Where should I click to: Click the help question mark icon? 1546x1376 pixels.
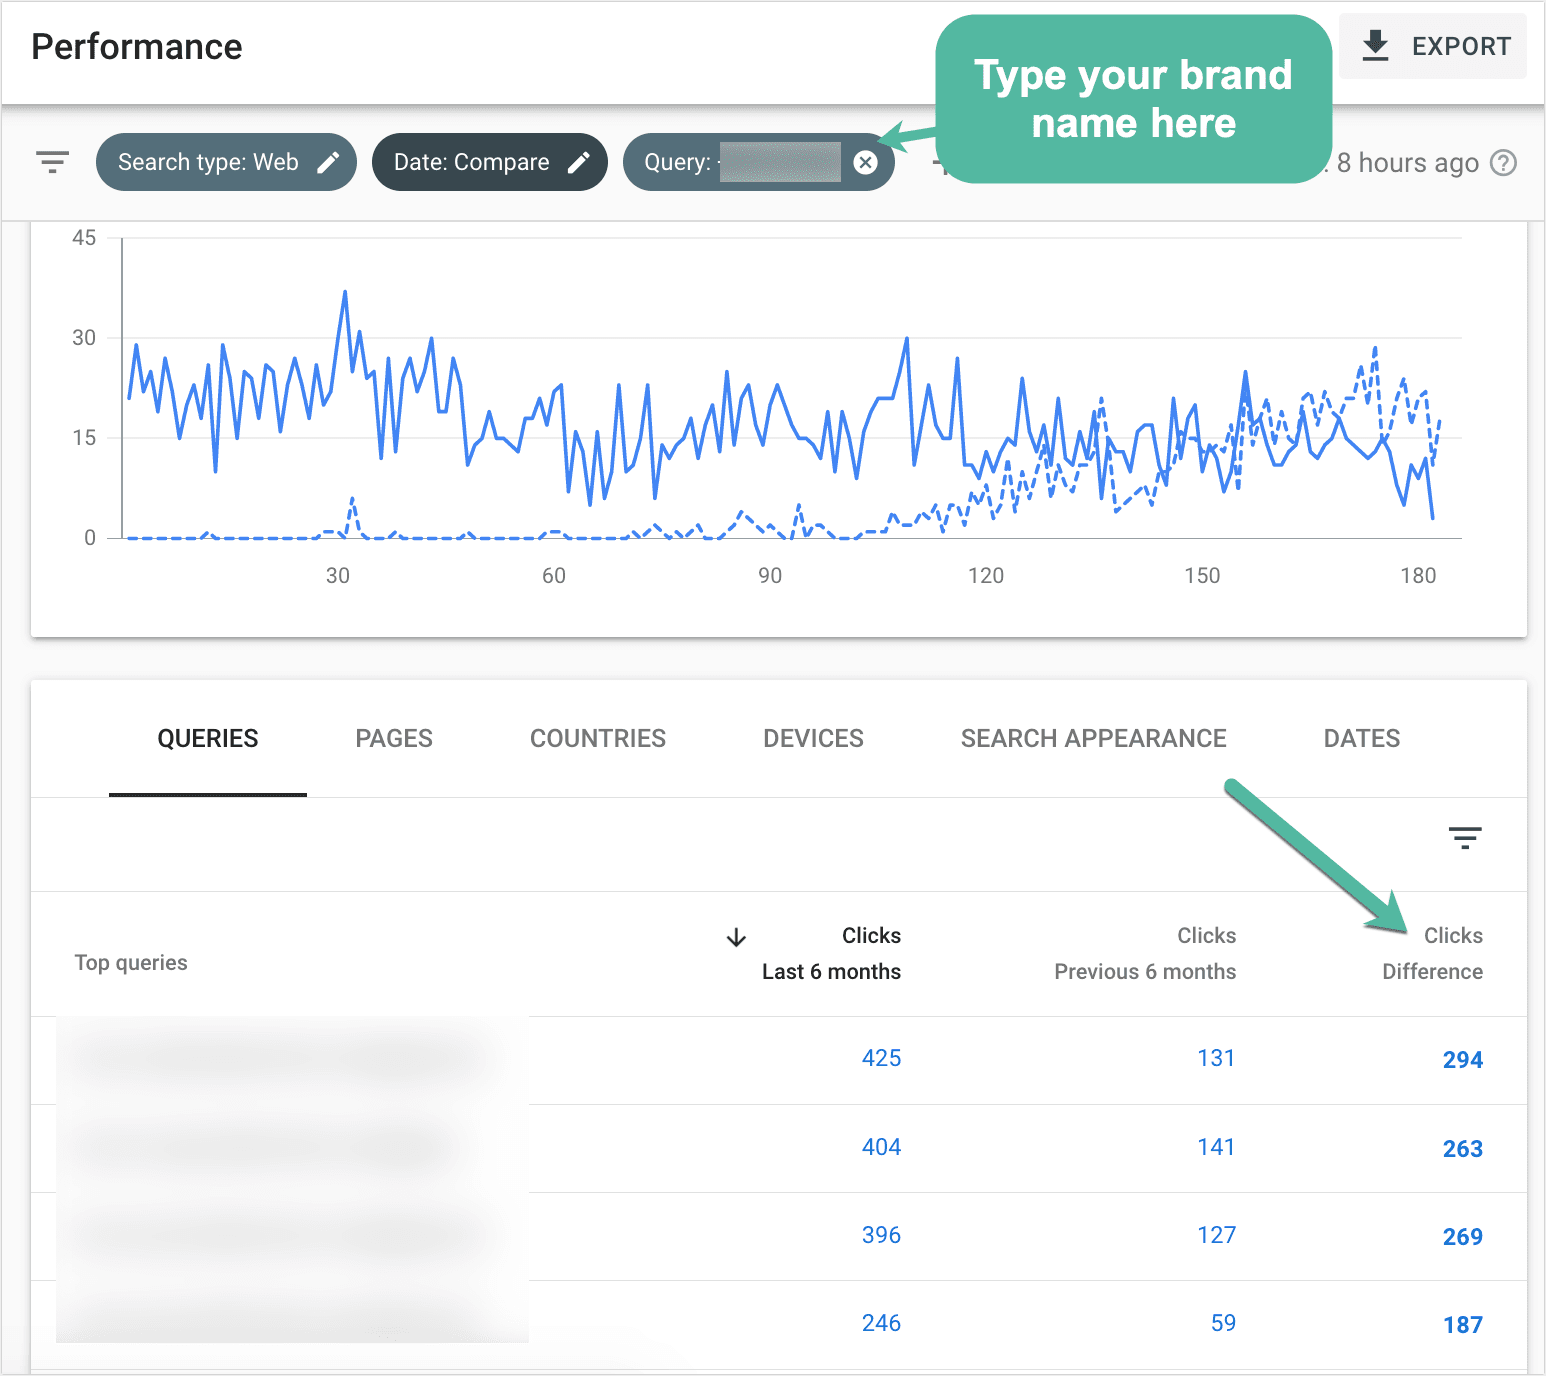tap(1504, 162)
